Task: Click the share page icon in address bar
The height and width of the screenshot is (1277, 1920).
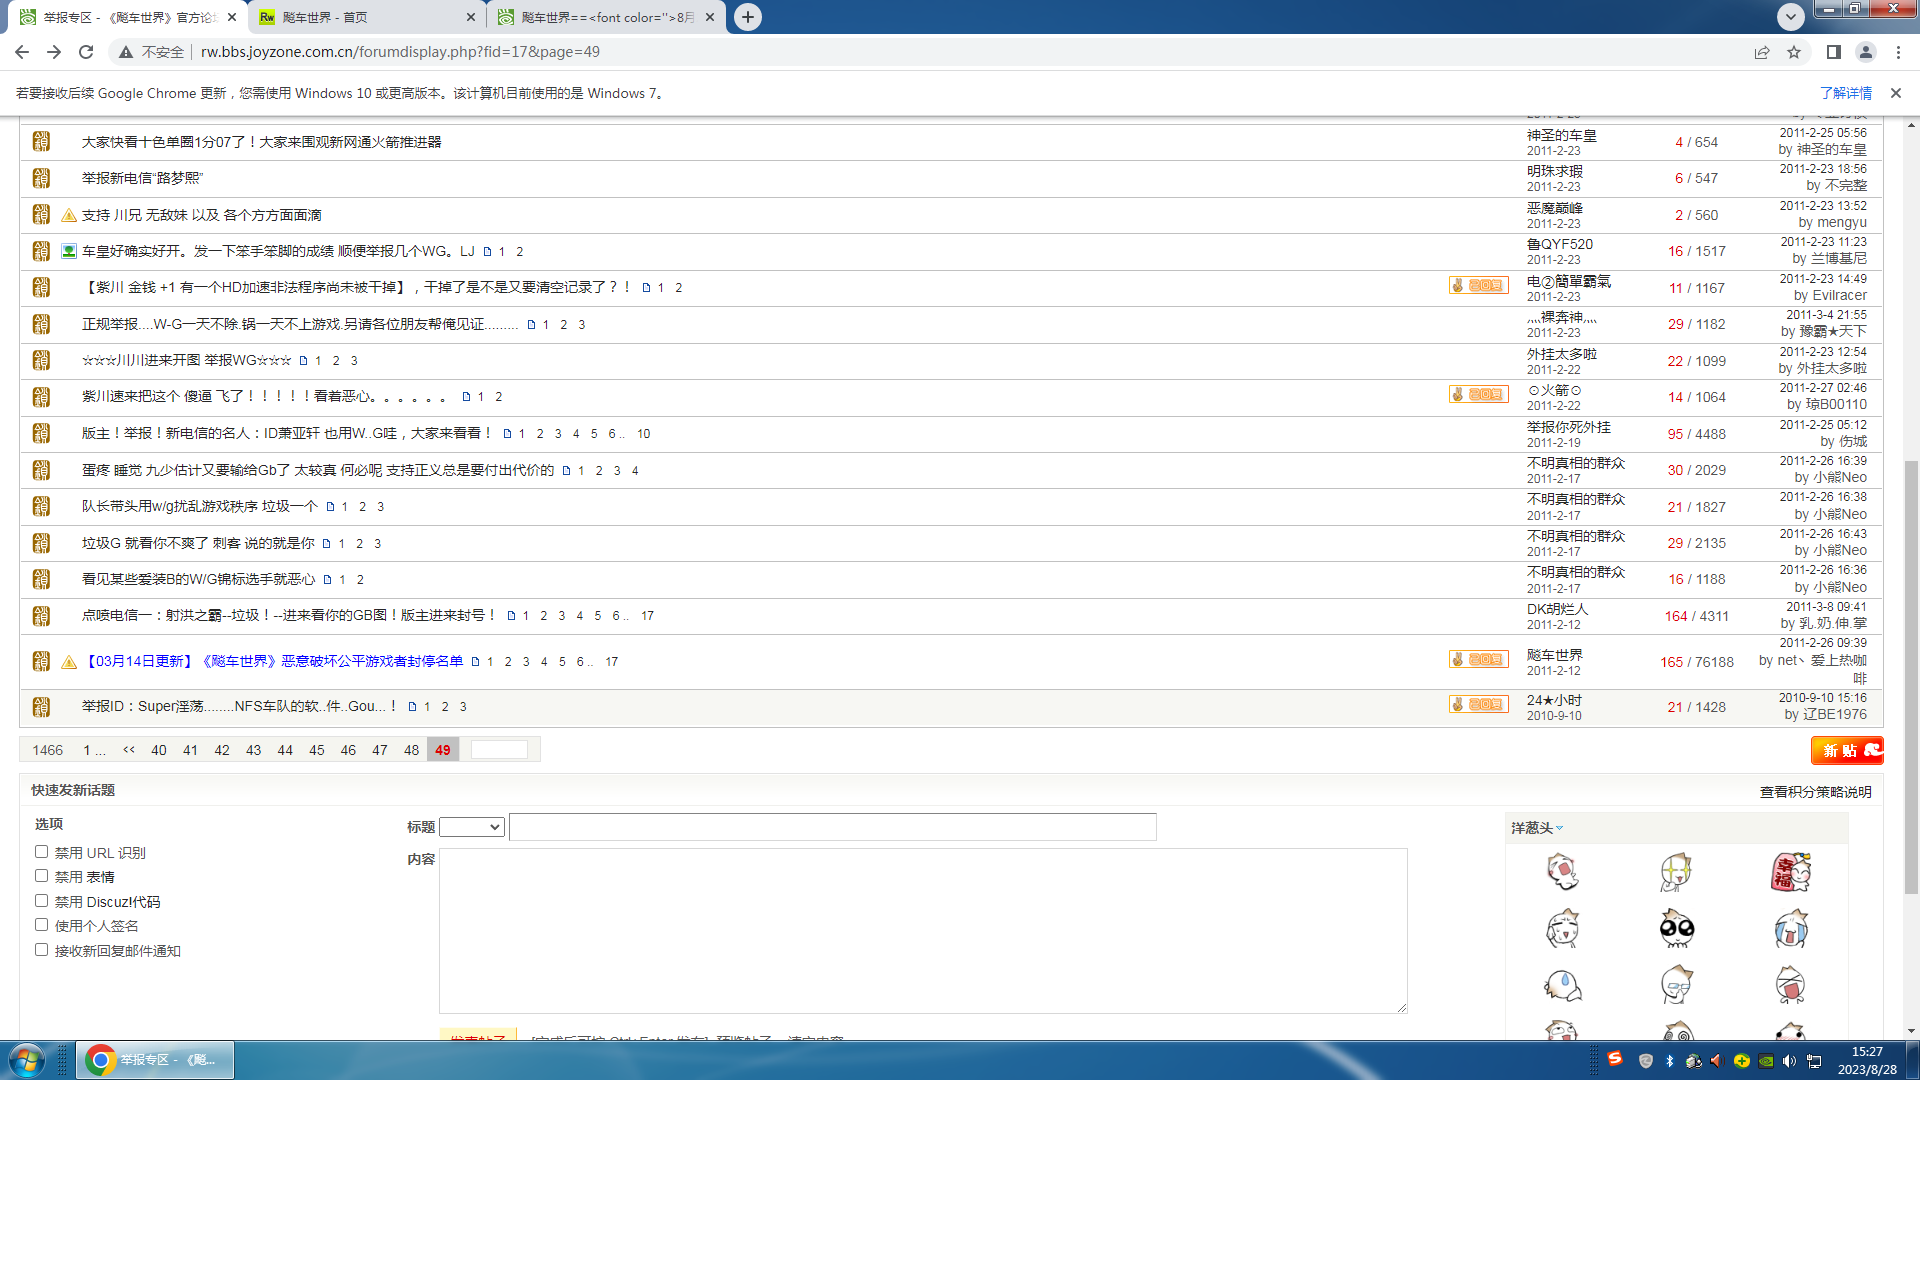Action: [1762, 52]
